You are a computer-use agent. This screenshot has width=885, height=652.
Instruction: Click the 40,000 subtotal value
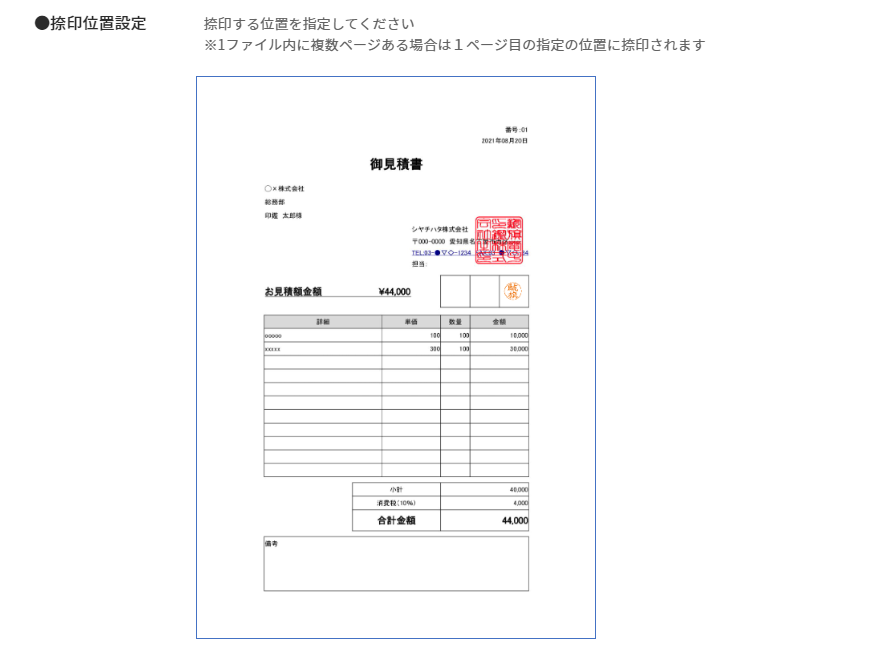pos(519,489)
